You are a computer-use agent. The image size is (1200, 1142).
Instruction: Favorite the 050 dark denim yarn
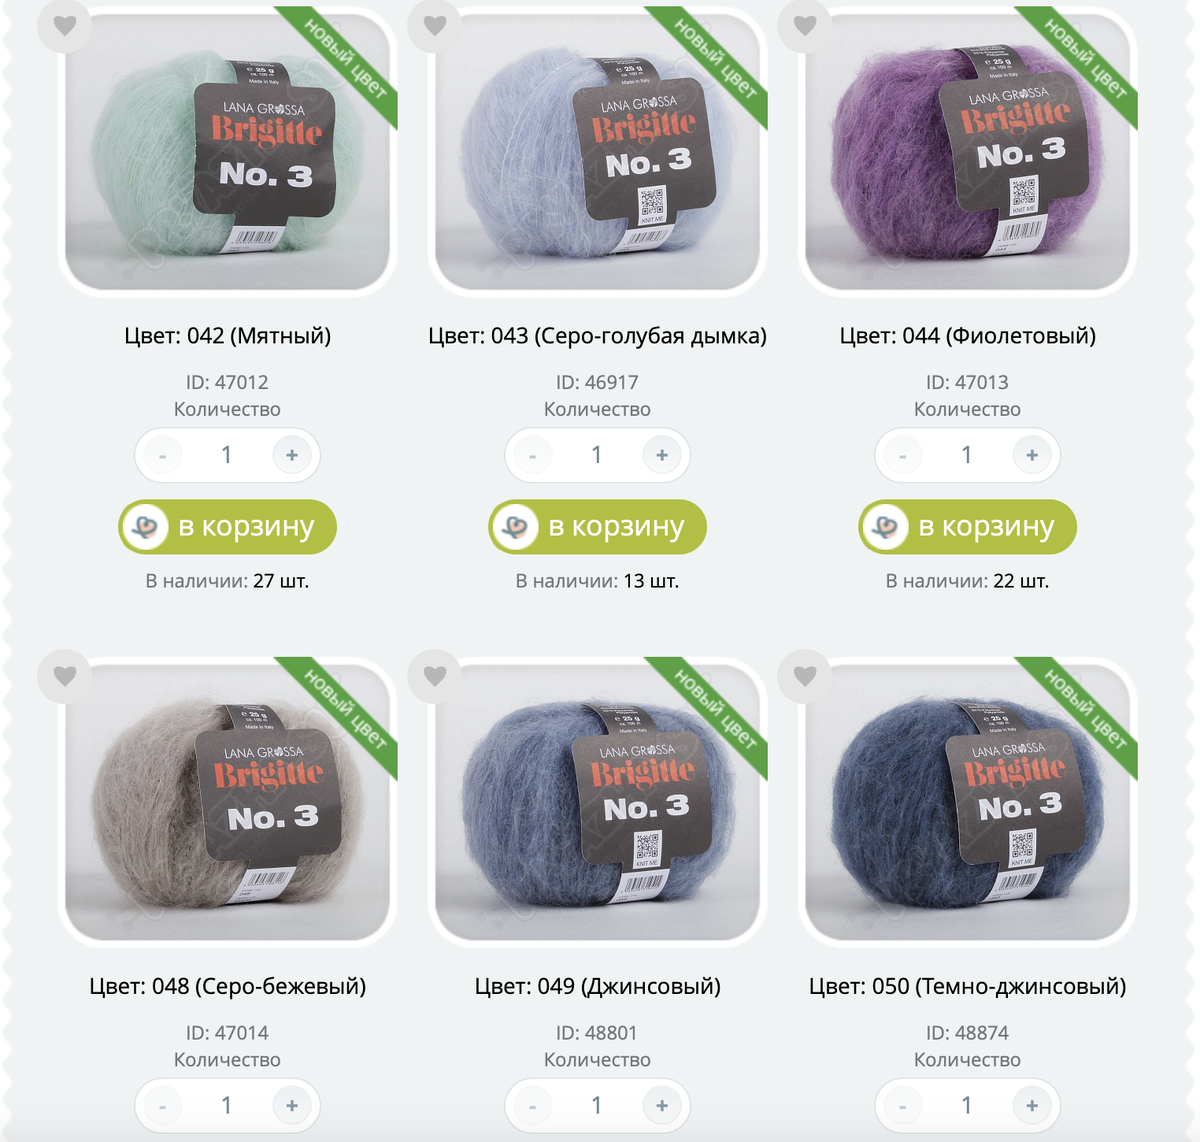pos(805,675)
